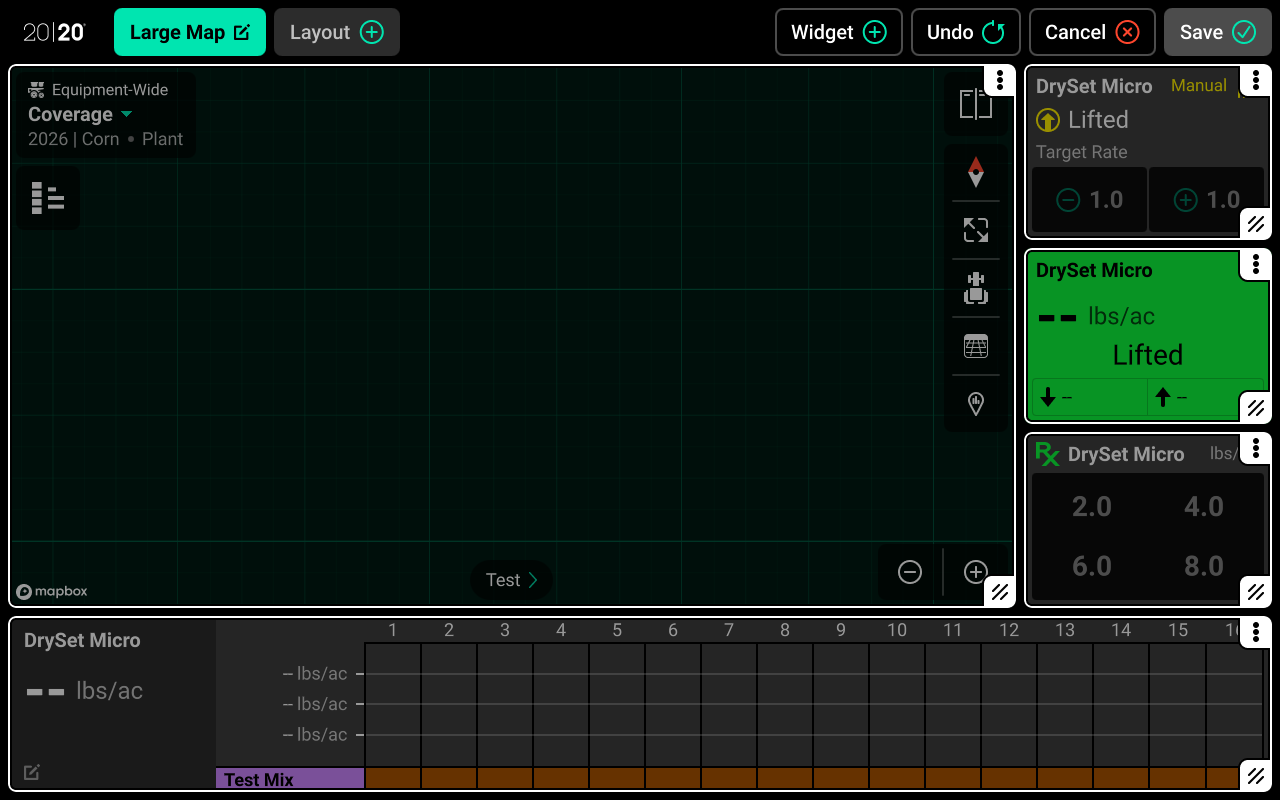Zoom out the map with minus
This screenshot has width=1280, height=800.
pos(909,572)
